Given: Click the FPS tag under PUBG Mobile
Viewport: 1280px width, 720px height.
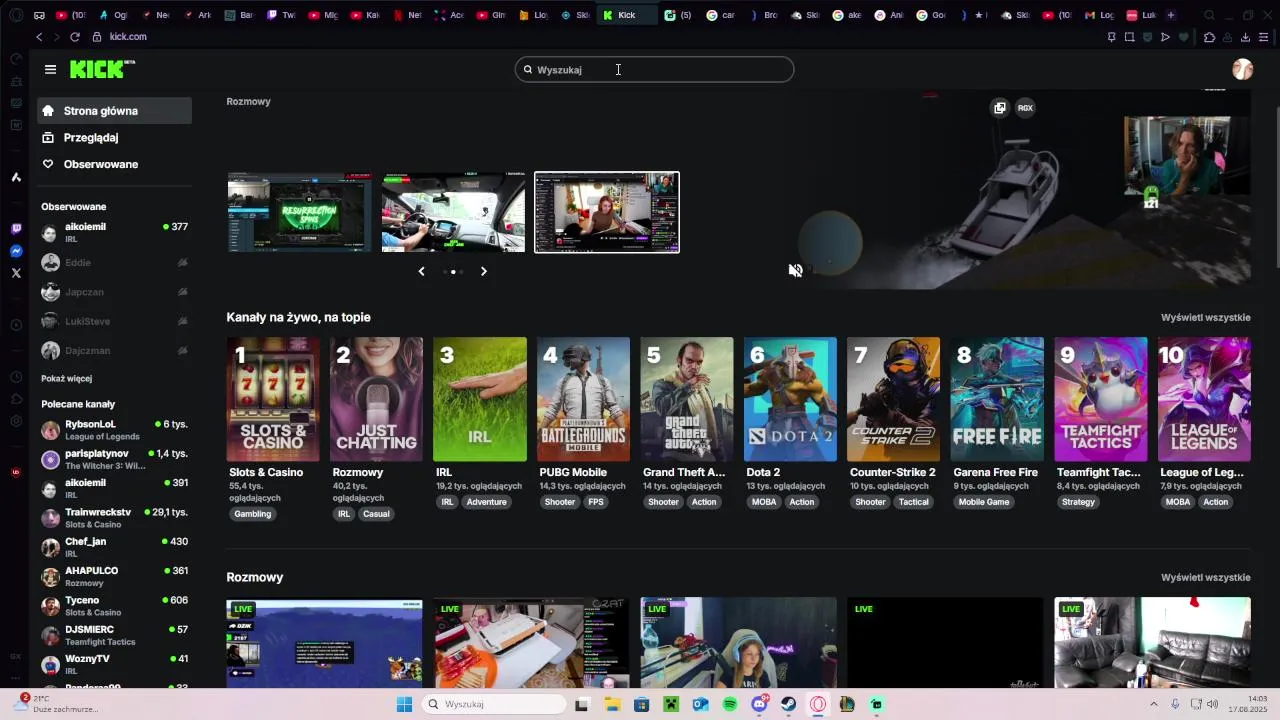Looking at the screenshot, I should (x=596, y=502).
